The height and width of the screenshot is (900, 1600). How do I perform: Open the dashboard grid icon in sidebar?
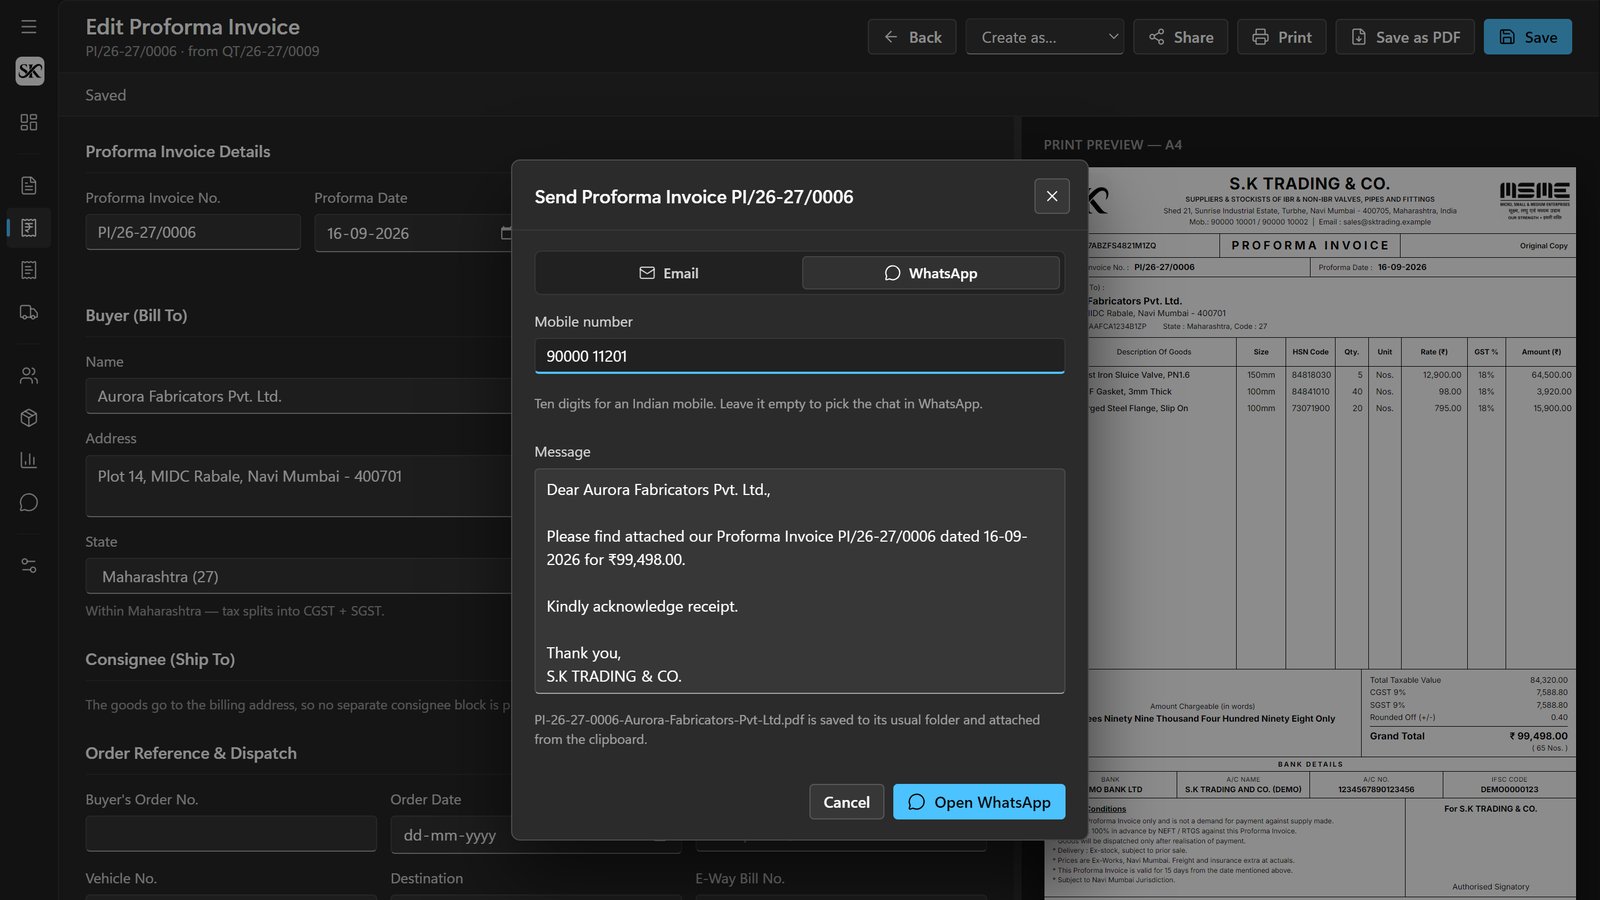tap(29, 122)
